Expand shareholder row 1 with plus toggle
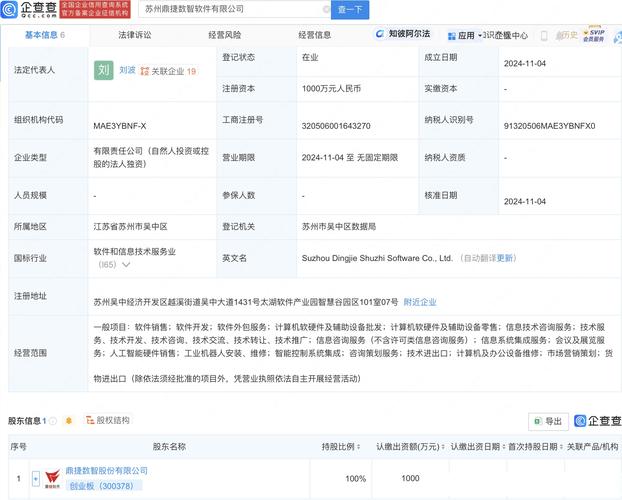This screenshot has width=622, height=500. [x=36, y=479]
